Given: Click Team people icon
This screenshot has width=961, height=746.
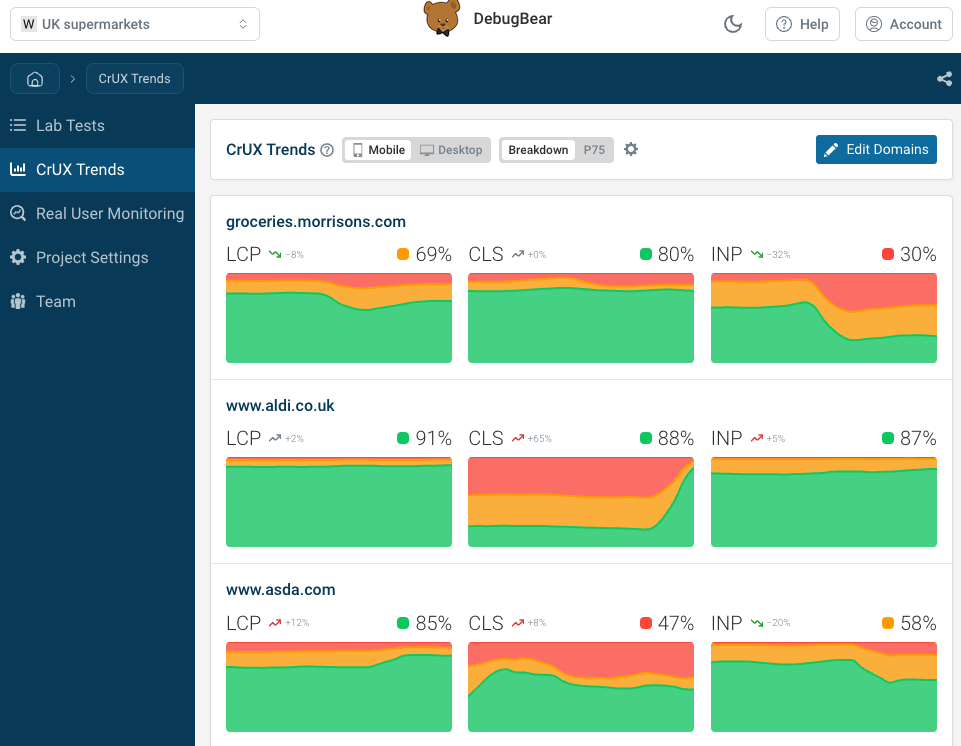Looking at the screenshot, I should coord(18,301).
